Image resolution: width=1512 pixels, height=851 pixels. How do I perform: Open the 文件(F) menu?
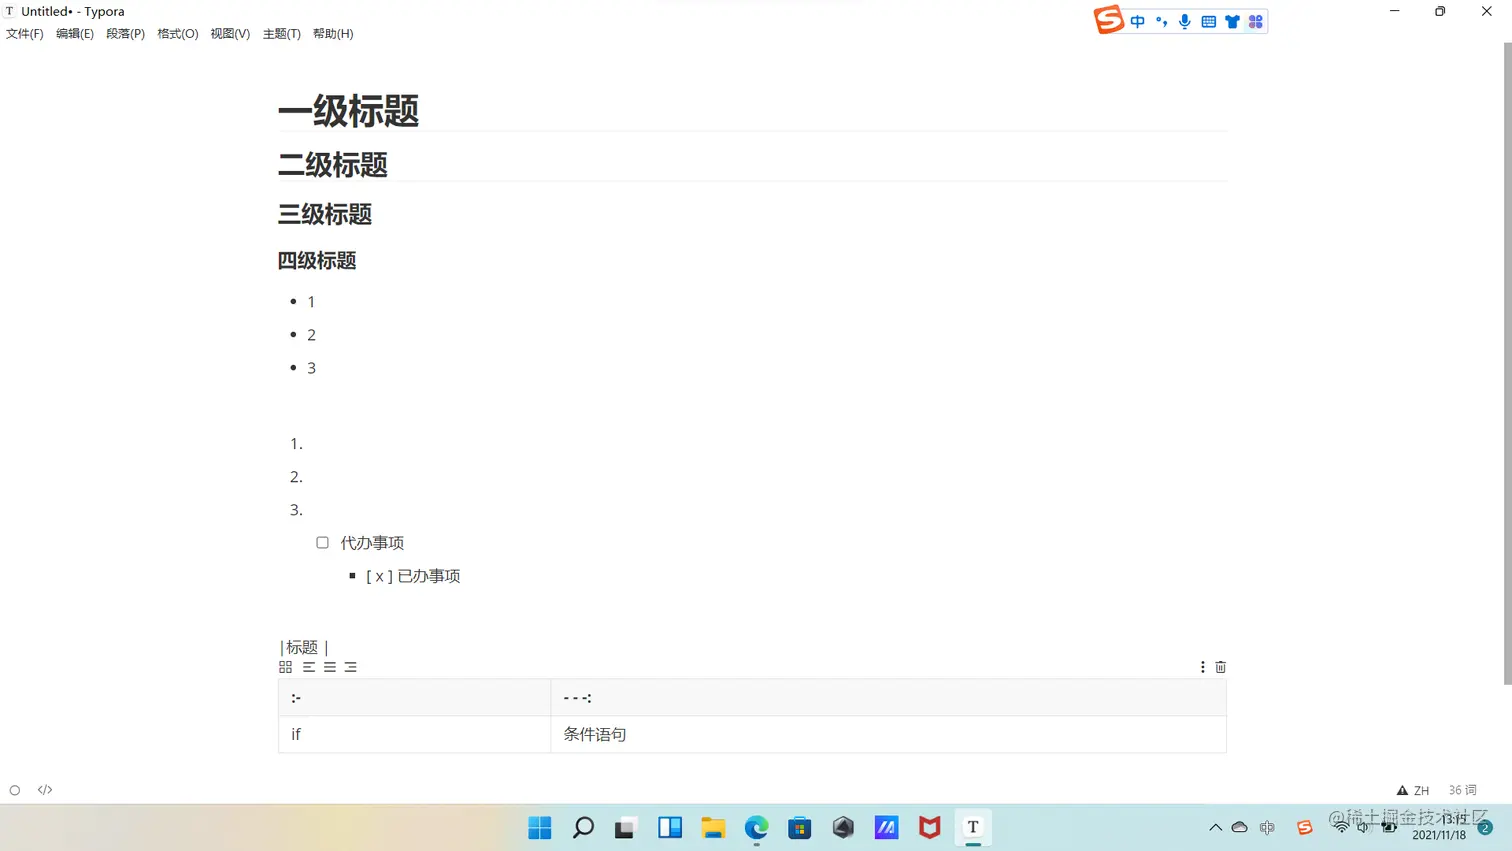coord(25,34)
